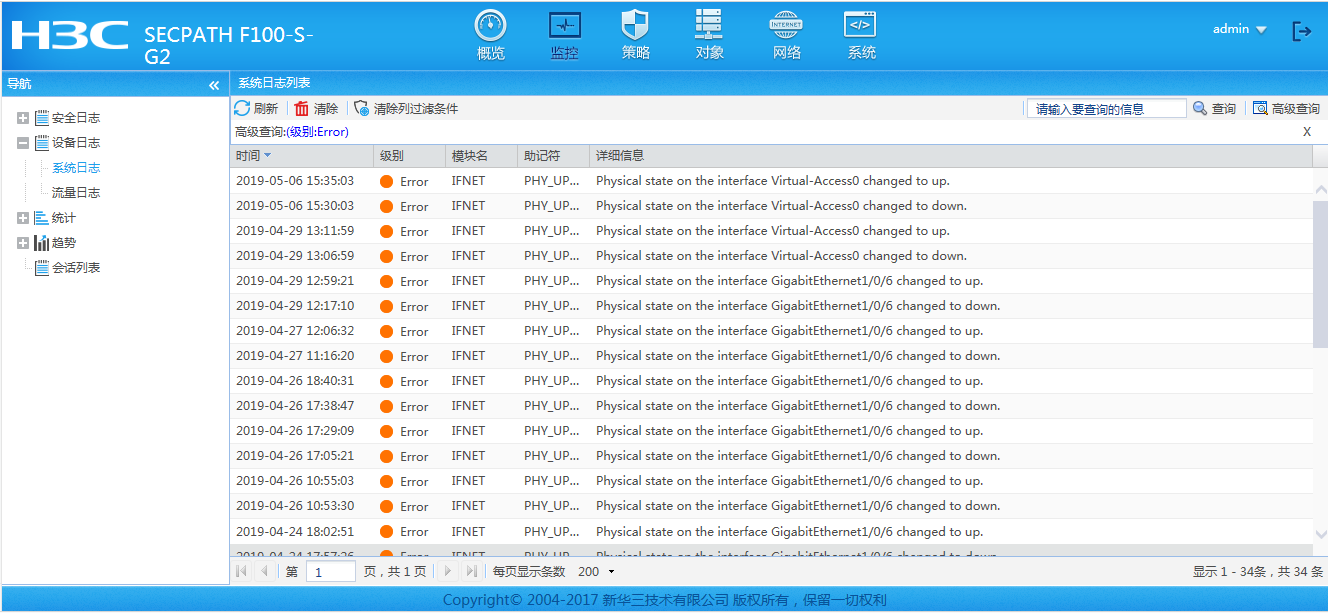Click Error level icon in 2019-04-26 10:55:03 row
Image resolution: width=1328 pixels, height=613 pixels.
(x=387, y=481)
